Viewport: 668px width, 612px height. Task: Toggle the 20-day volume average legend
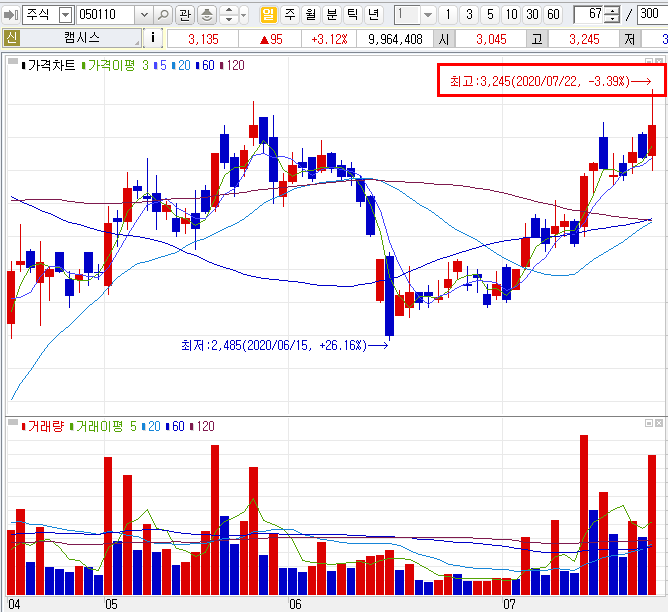click(151, 426)
